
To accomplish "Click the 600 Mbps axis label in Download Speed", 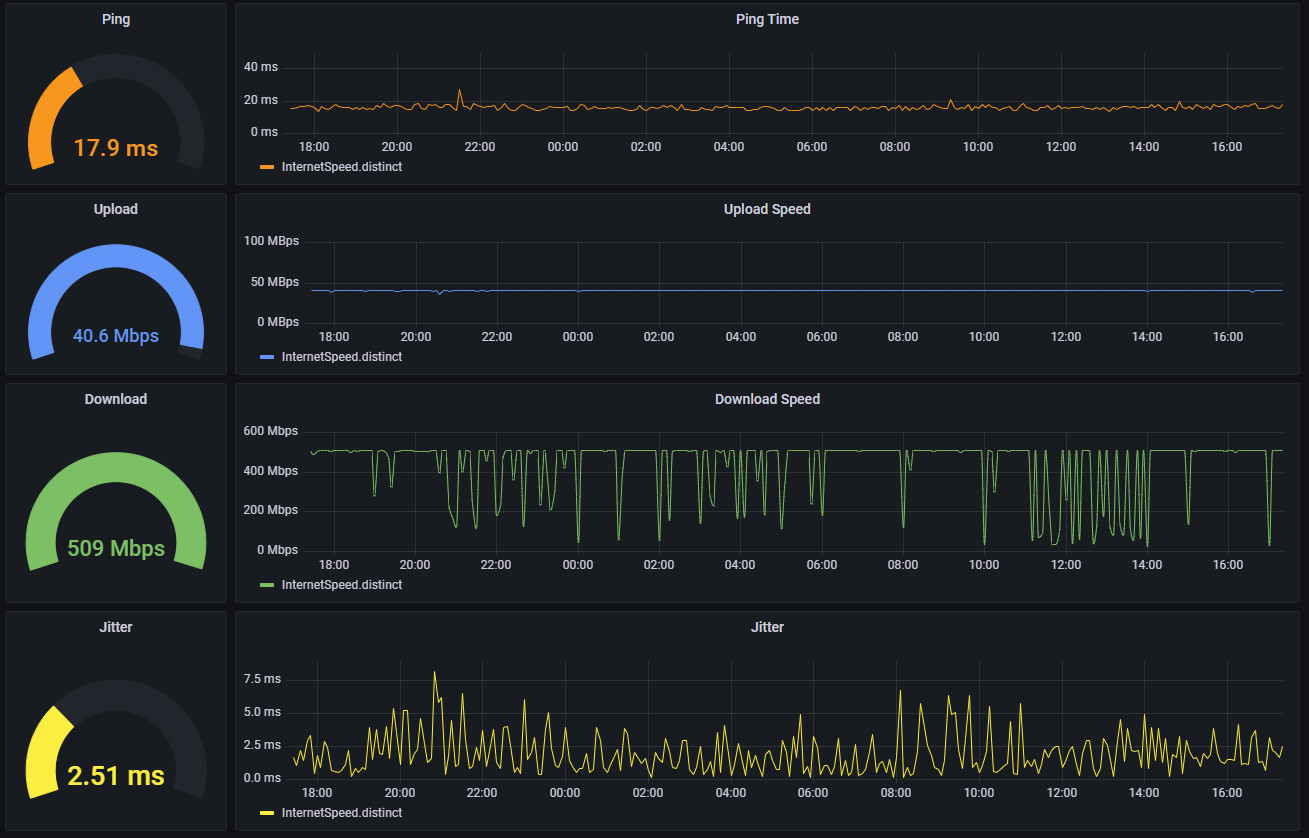I will (271, 431).
